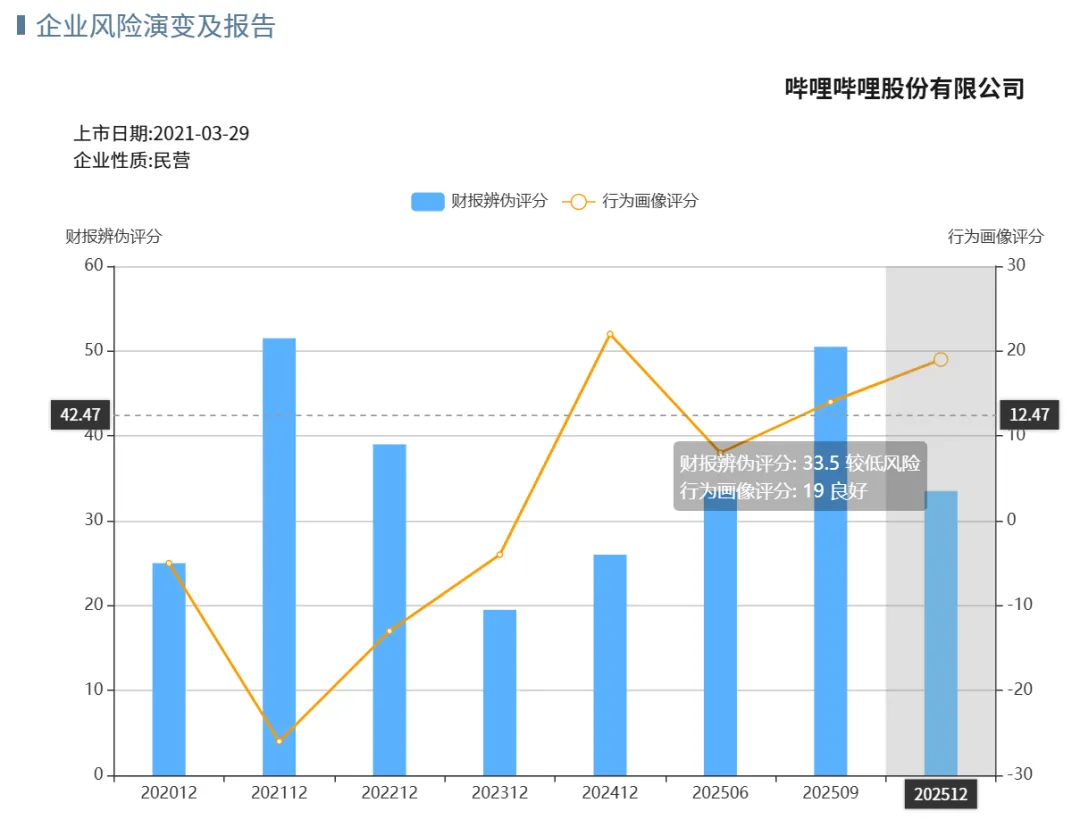Image resolution: width=1080 pixels, height=836 pixels.
Task: Click the line point at 202312
Action: pyautogui.click(x=499, y=554)
